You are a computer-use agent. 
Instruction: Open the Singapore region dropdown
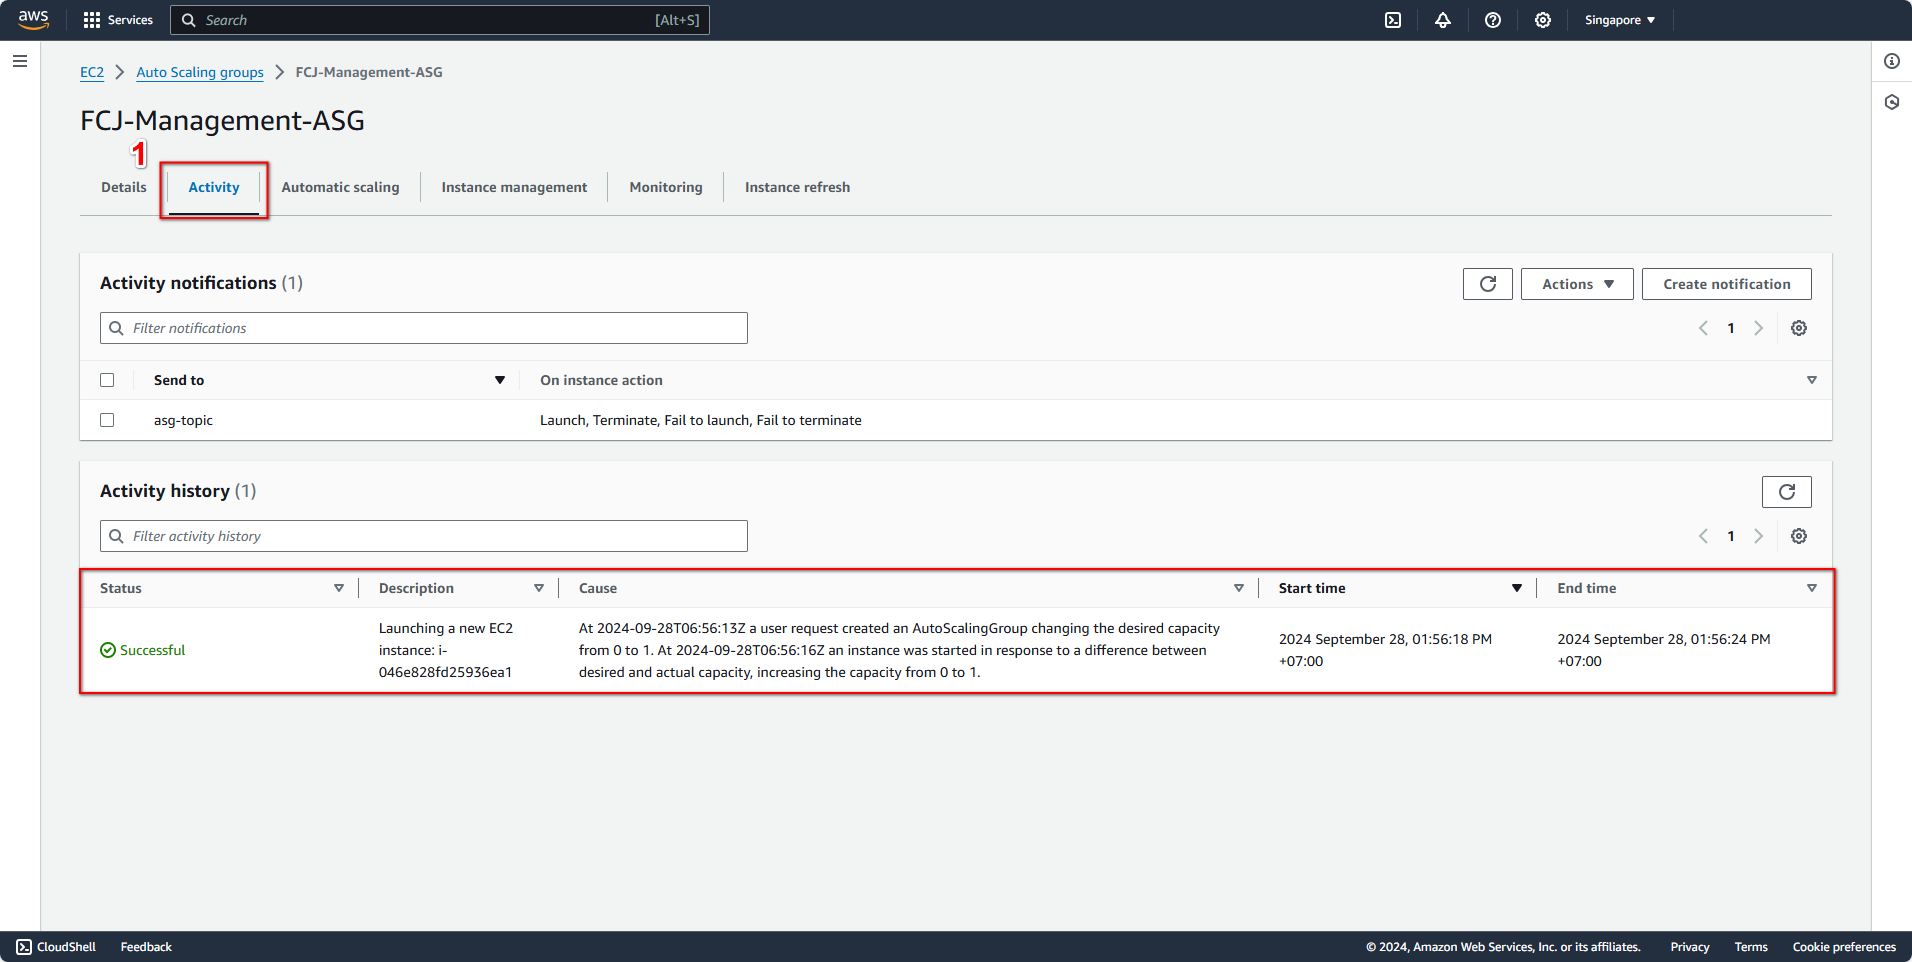1620,20
